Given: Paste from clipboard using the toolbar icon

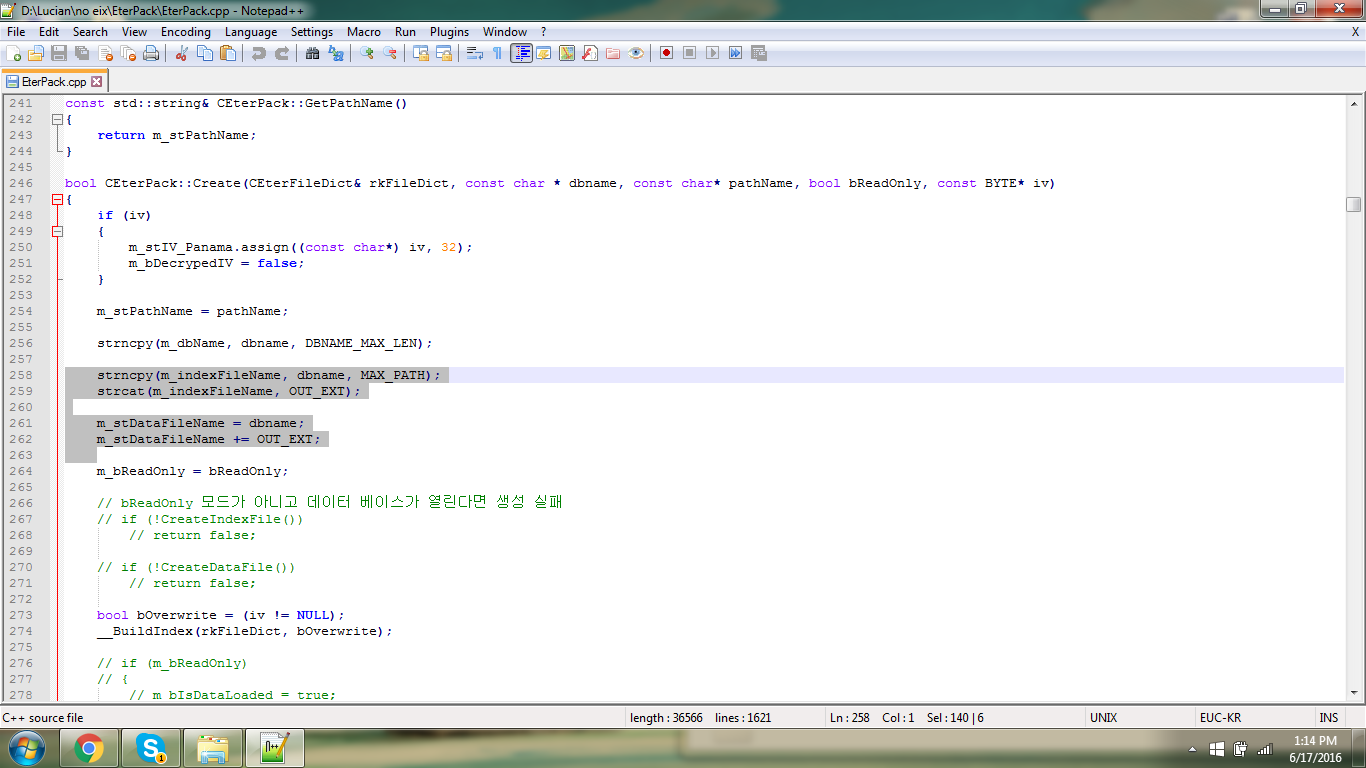Looking at the screenshot, I should 228,53.
